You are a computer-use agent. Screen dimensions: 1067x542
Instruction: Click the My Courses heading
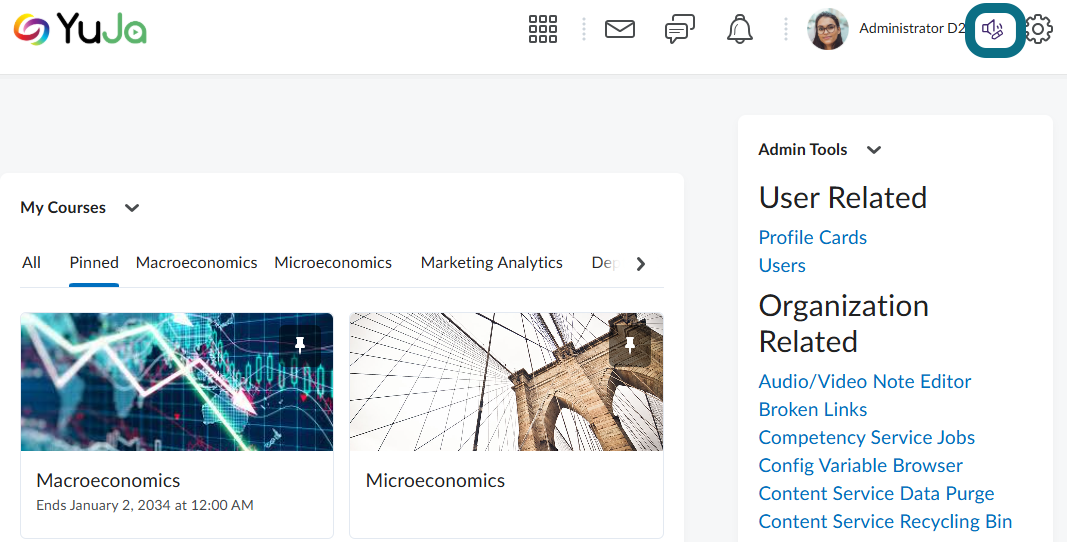tap(63, 208)
